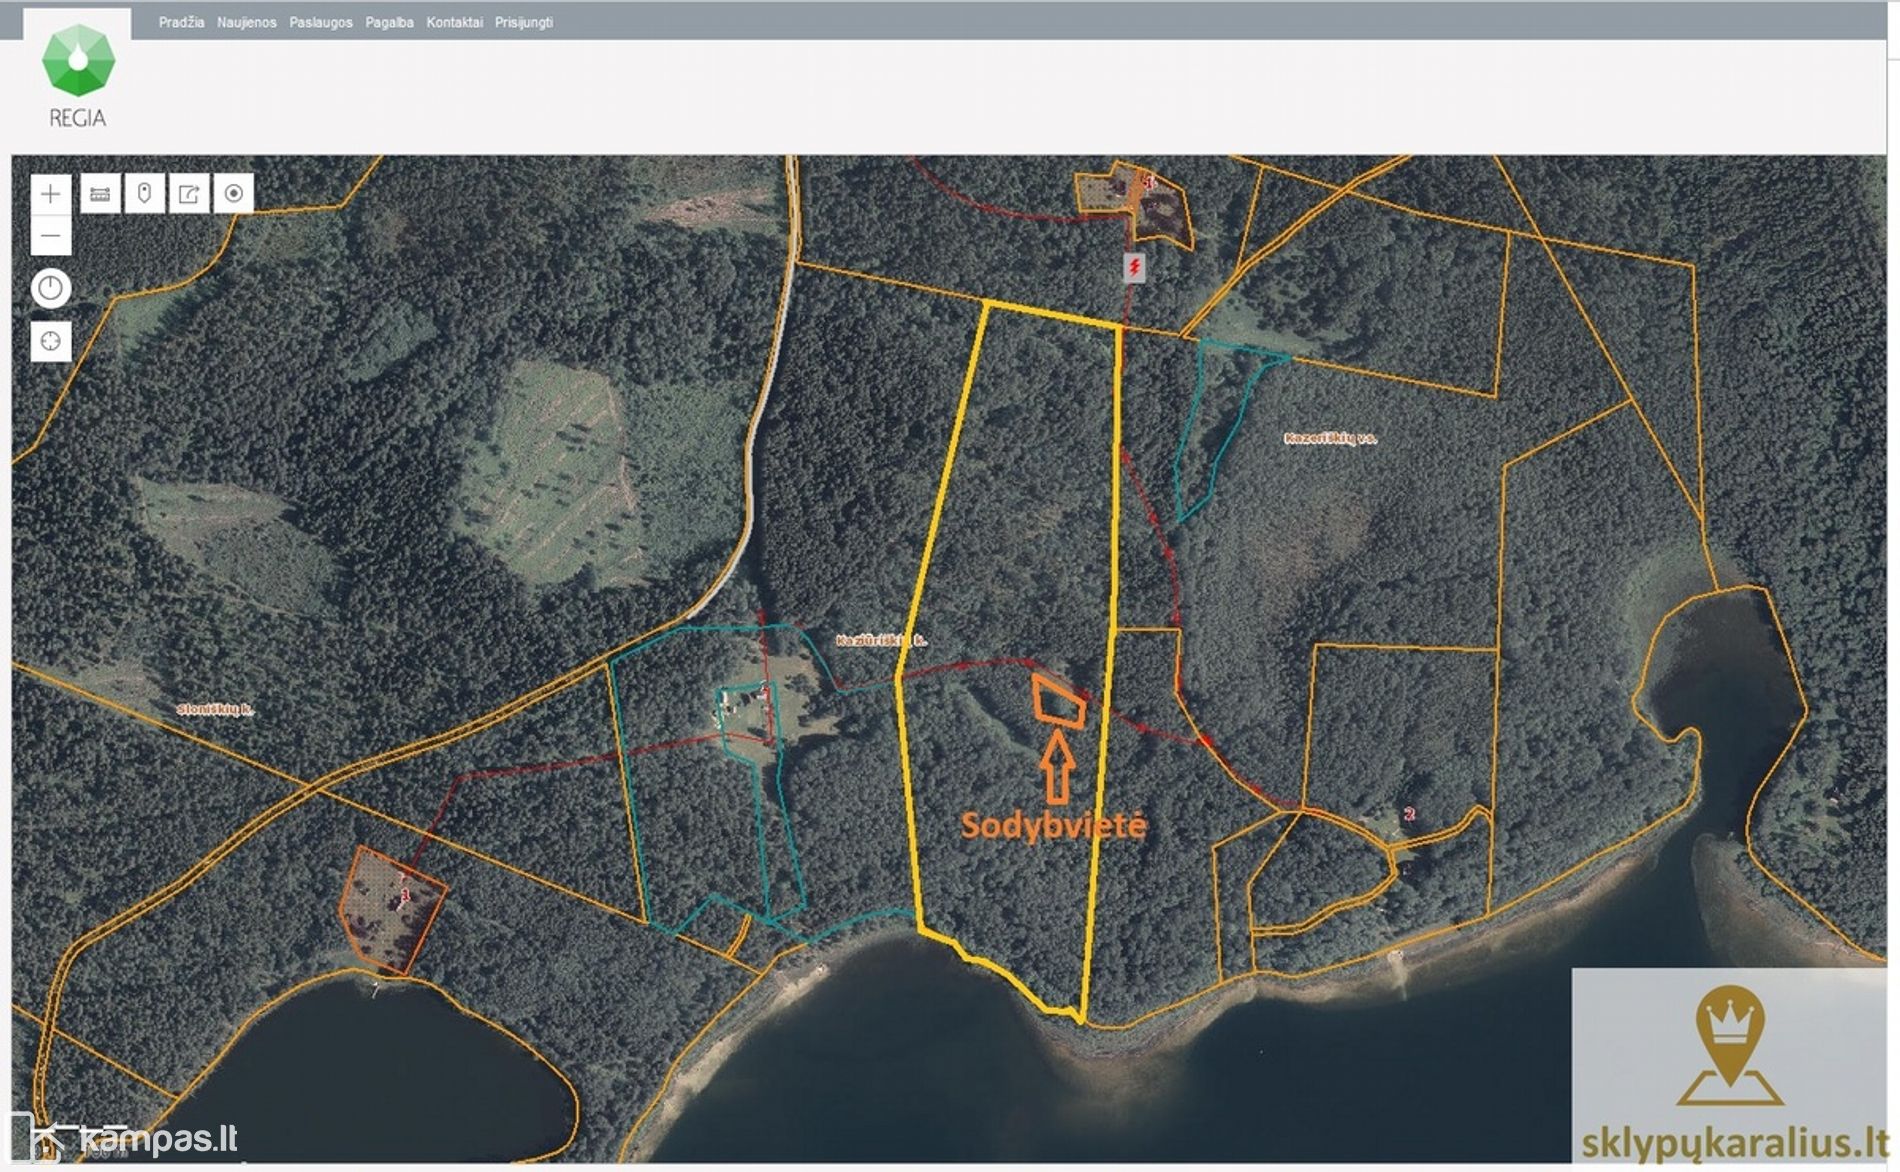Go to Naujienos page
1900x1172 pixels.
pyautogui.click(x=246, y=22)
